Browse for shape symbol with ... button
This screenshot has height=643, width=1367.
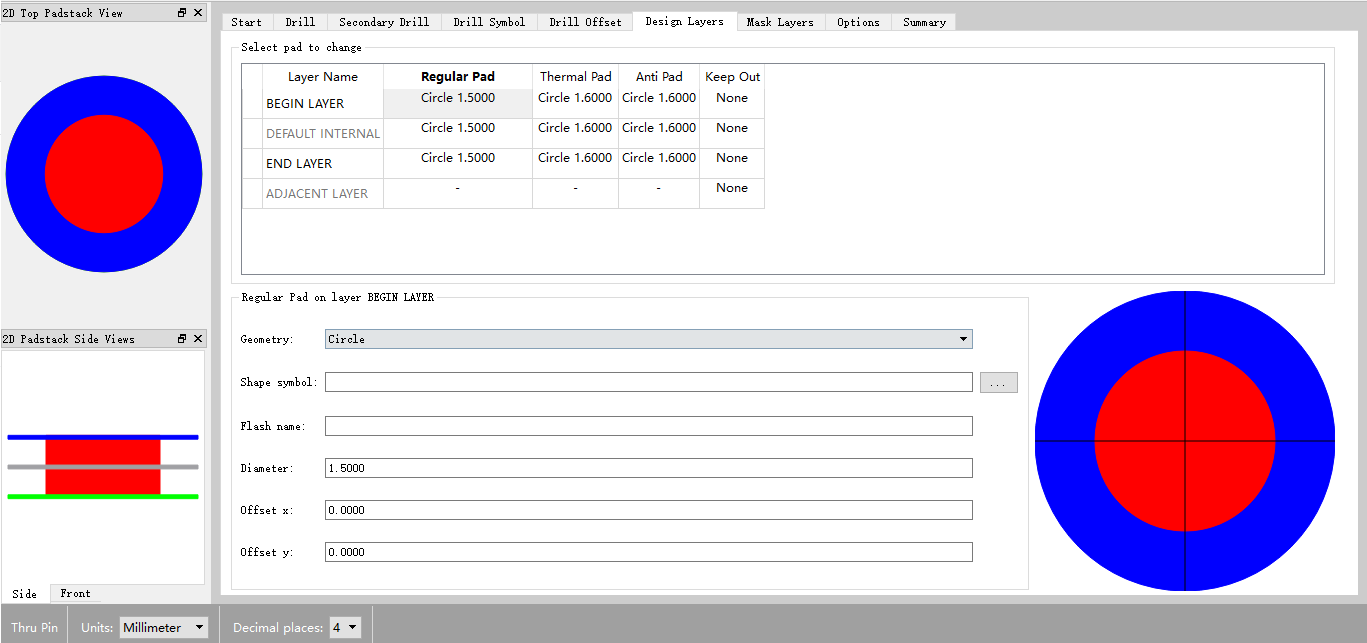(x=998, y=382)
